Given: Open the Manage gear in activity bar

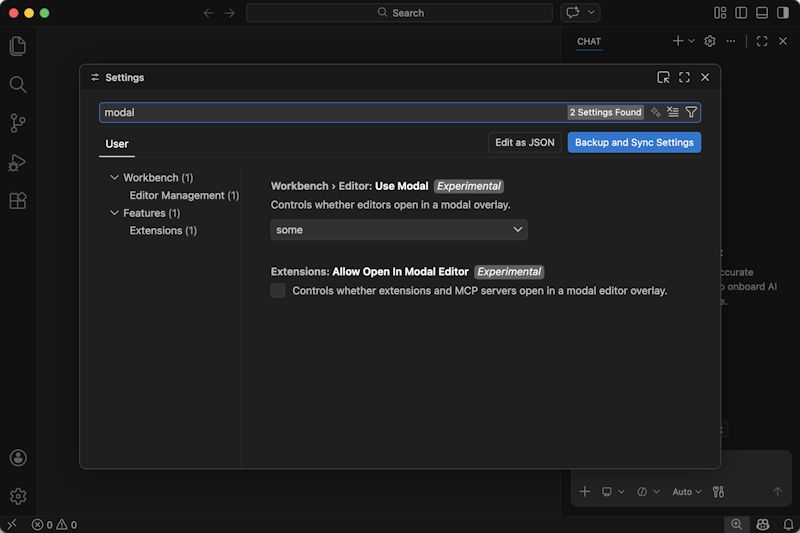Looking at the screenshot, I should [x=18, y=496].
